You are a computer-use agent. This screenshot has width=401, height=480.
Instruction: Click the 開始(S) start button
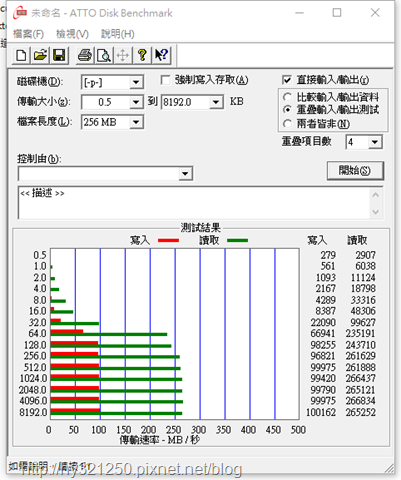355,171
